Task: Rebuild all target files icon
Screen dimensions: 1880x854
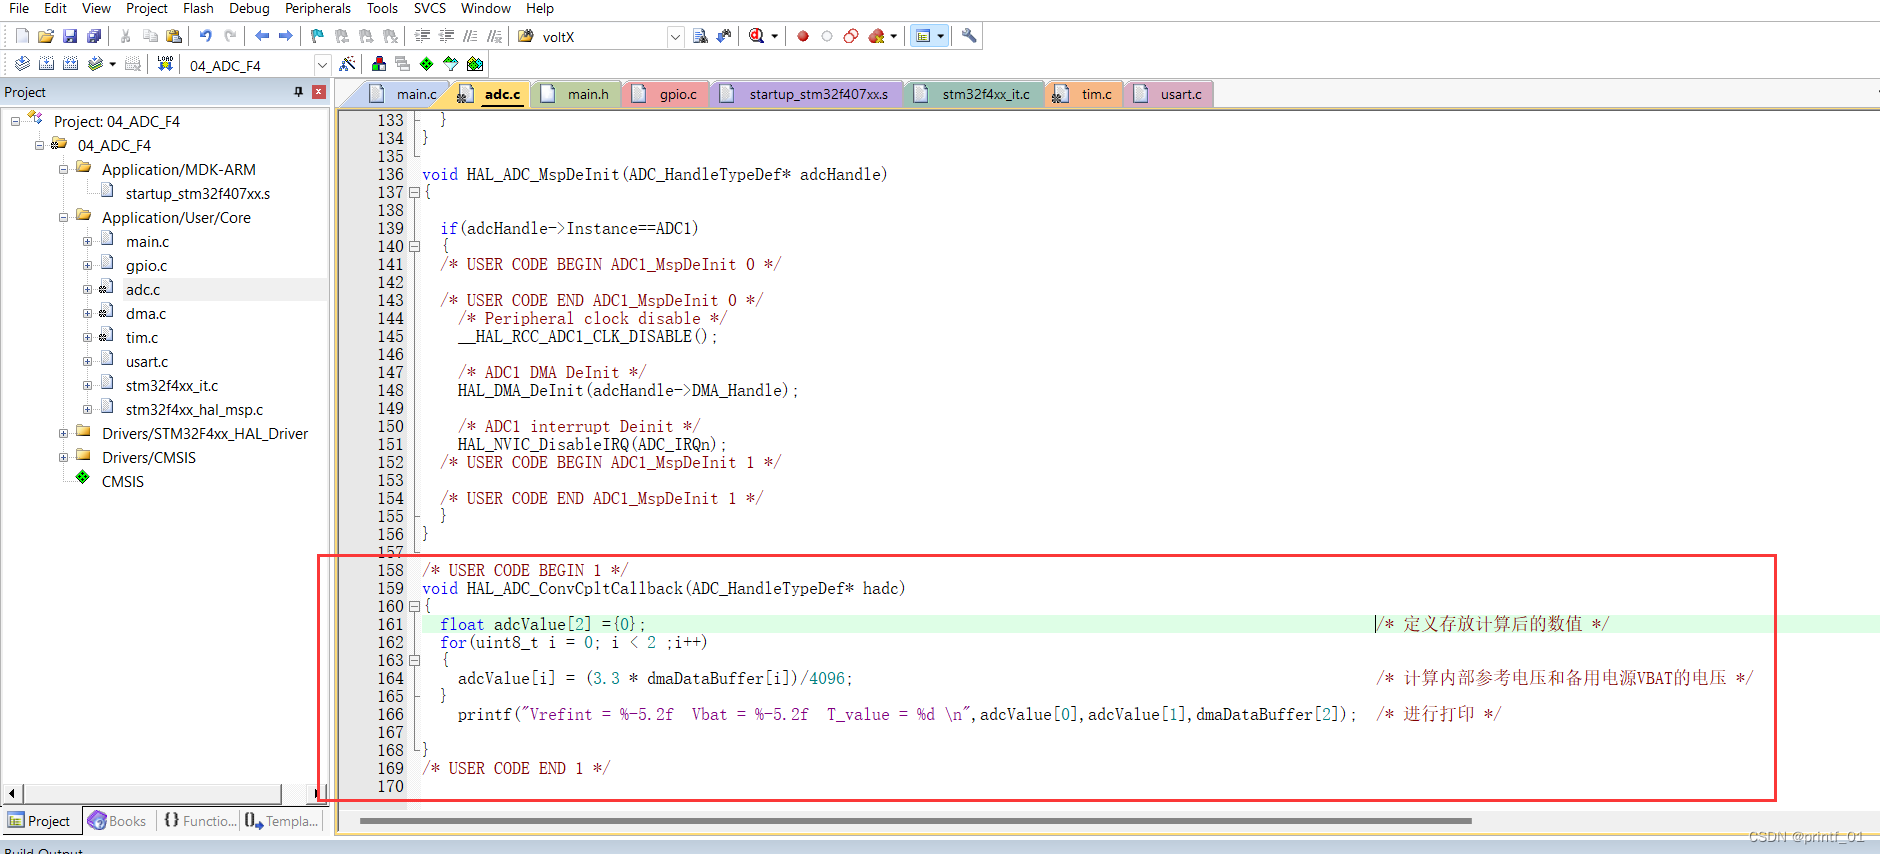Action: click(x=70, y=64)
